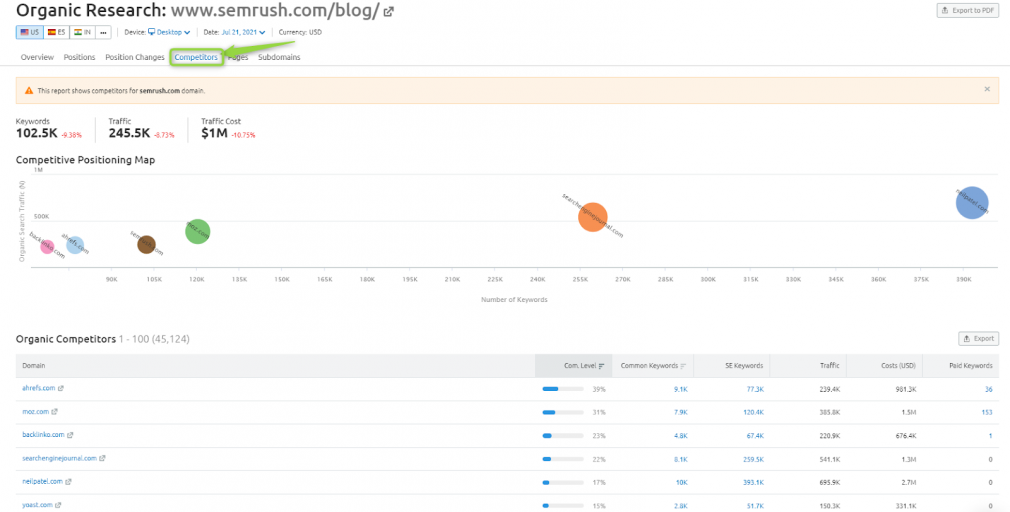Select the US country database flag
Screen dimensions: 1010x512
tap(30, 32)
